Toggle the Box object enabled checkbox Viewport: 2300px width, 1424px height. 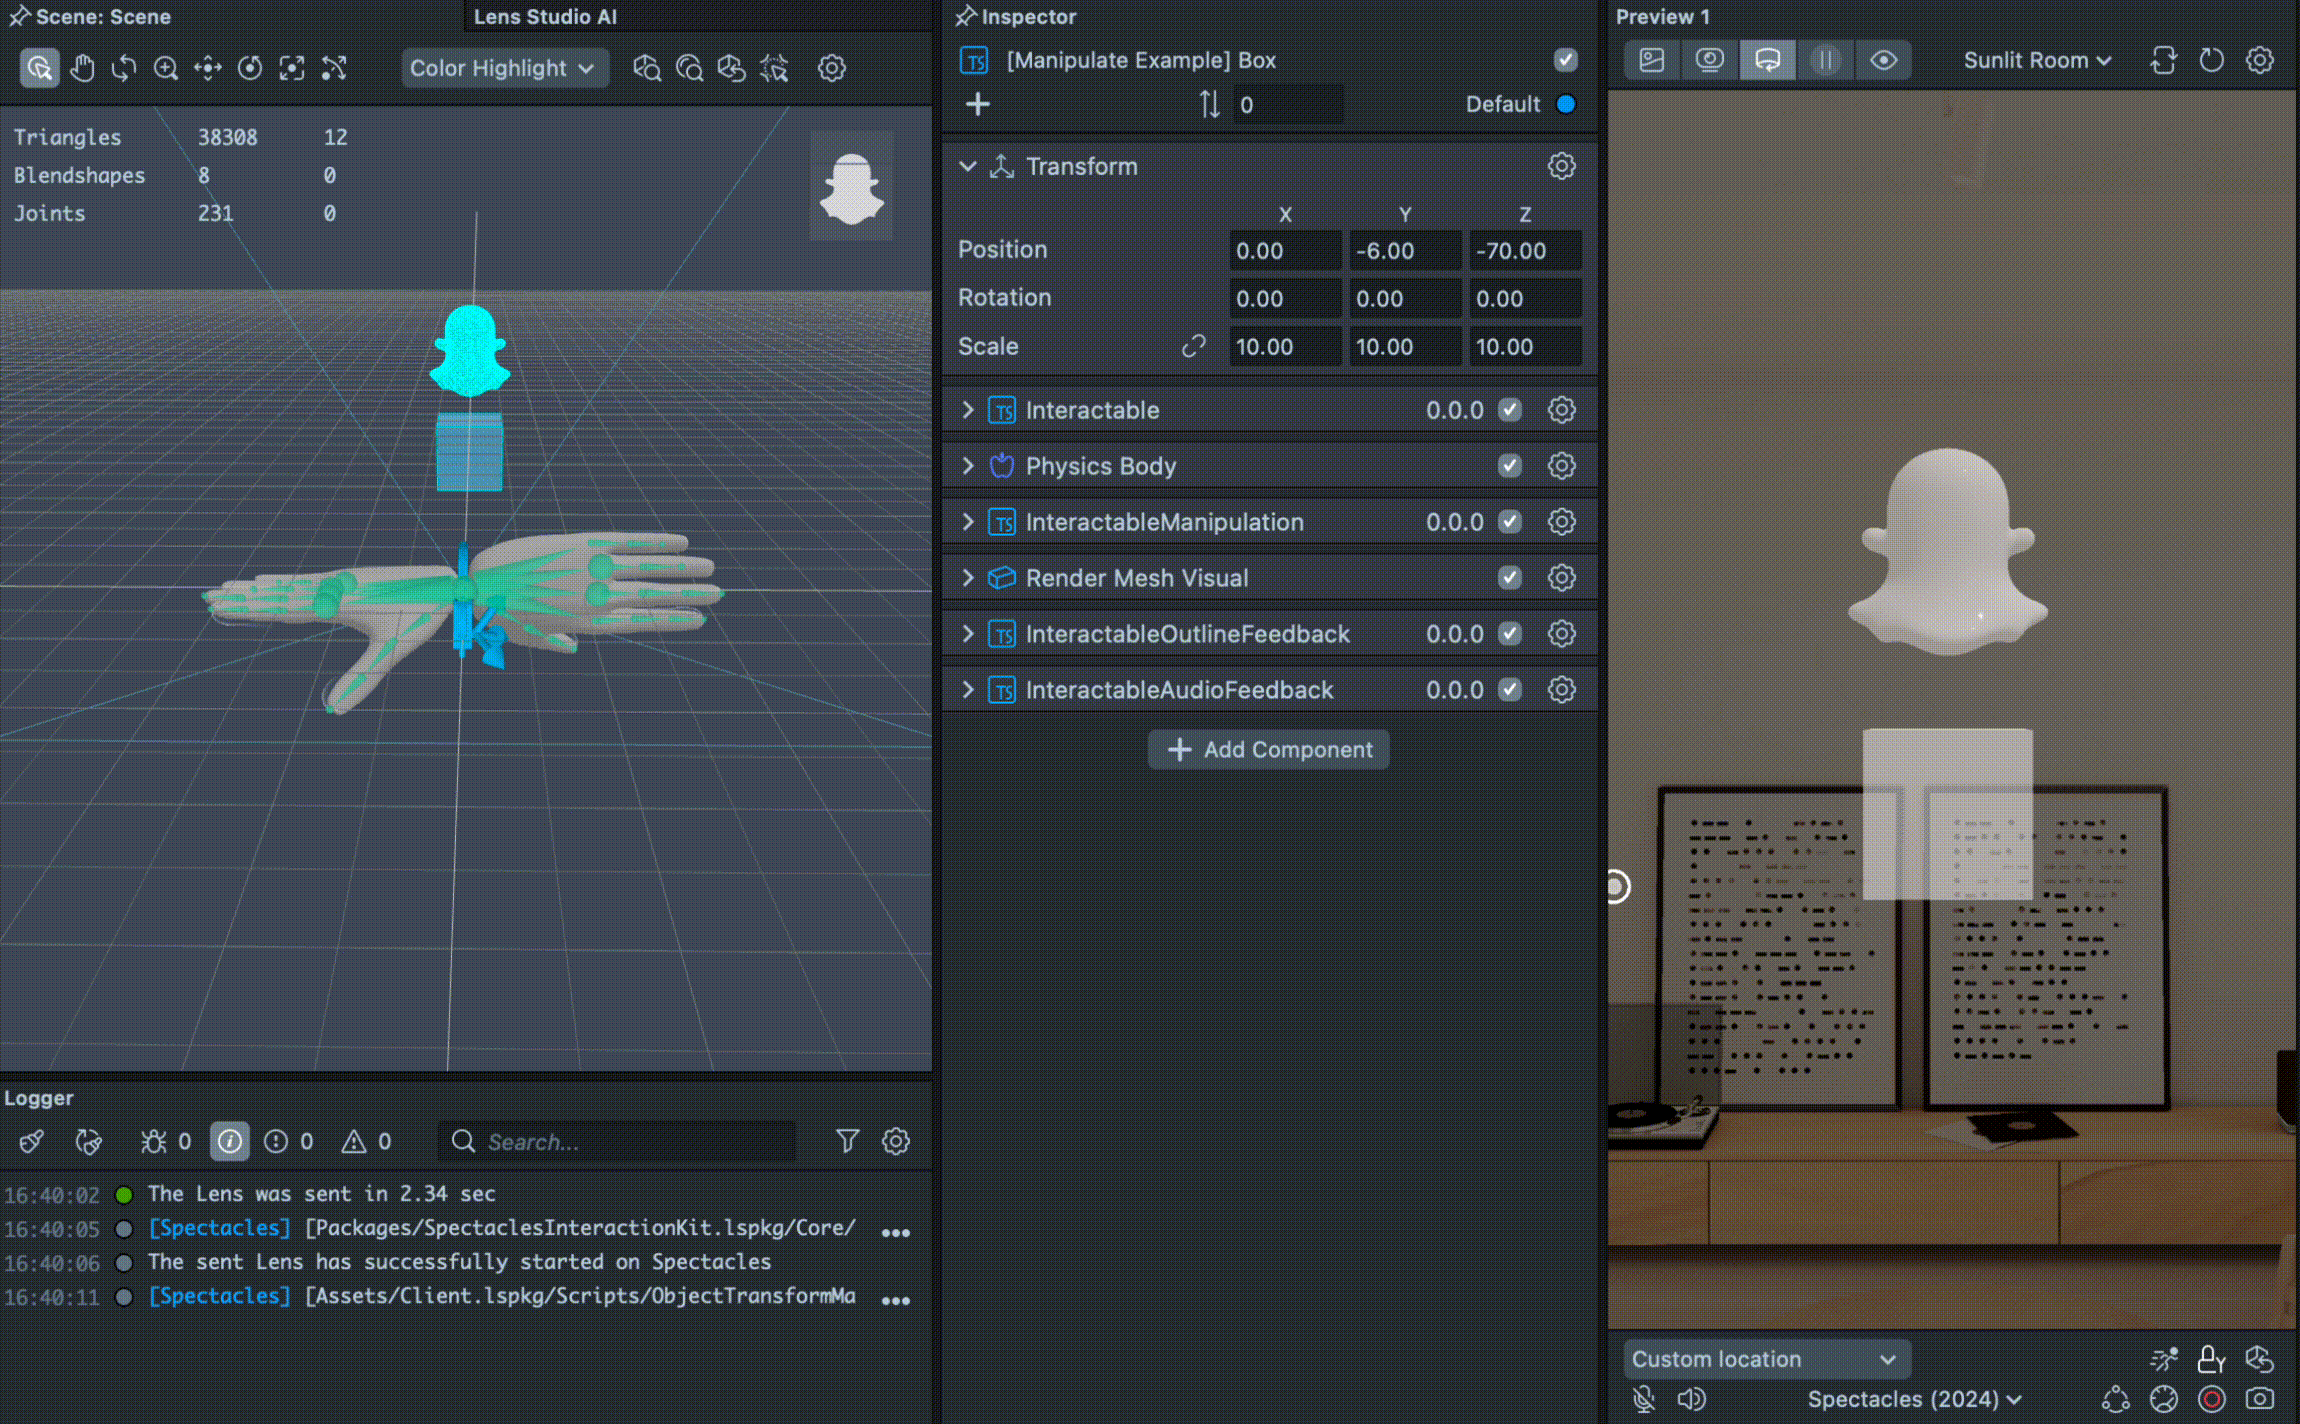pos(1565,60)
